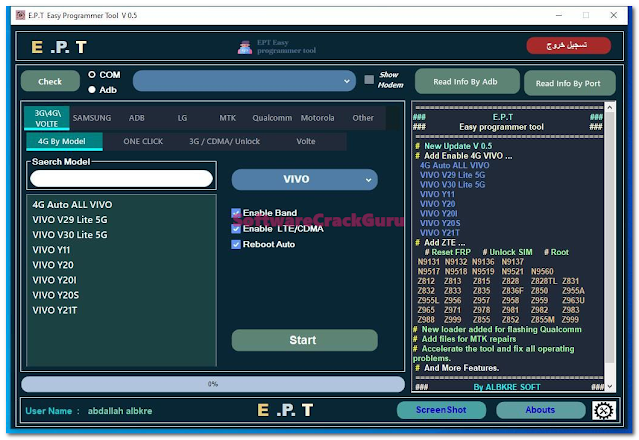Click the log panel scrollbar down arrow
This screenshot has height=440, width=639.
pyautogui.click(x=610, y=386)
